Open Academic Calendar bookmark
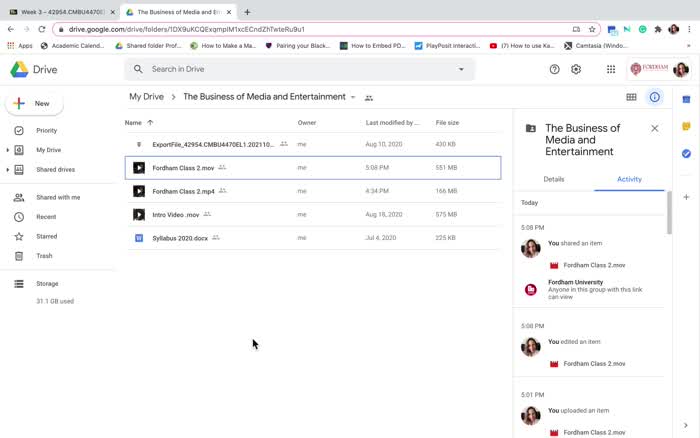 click(72, 46)
